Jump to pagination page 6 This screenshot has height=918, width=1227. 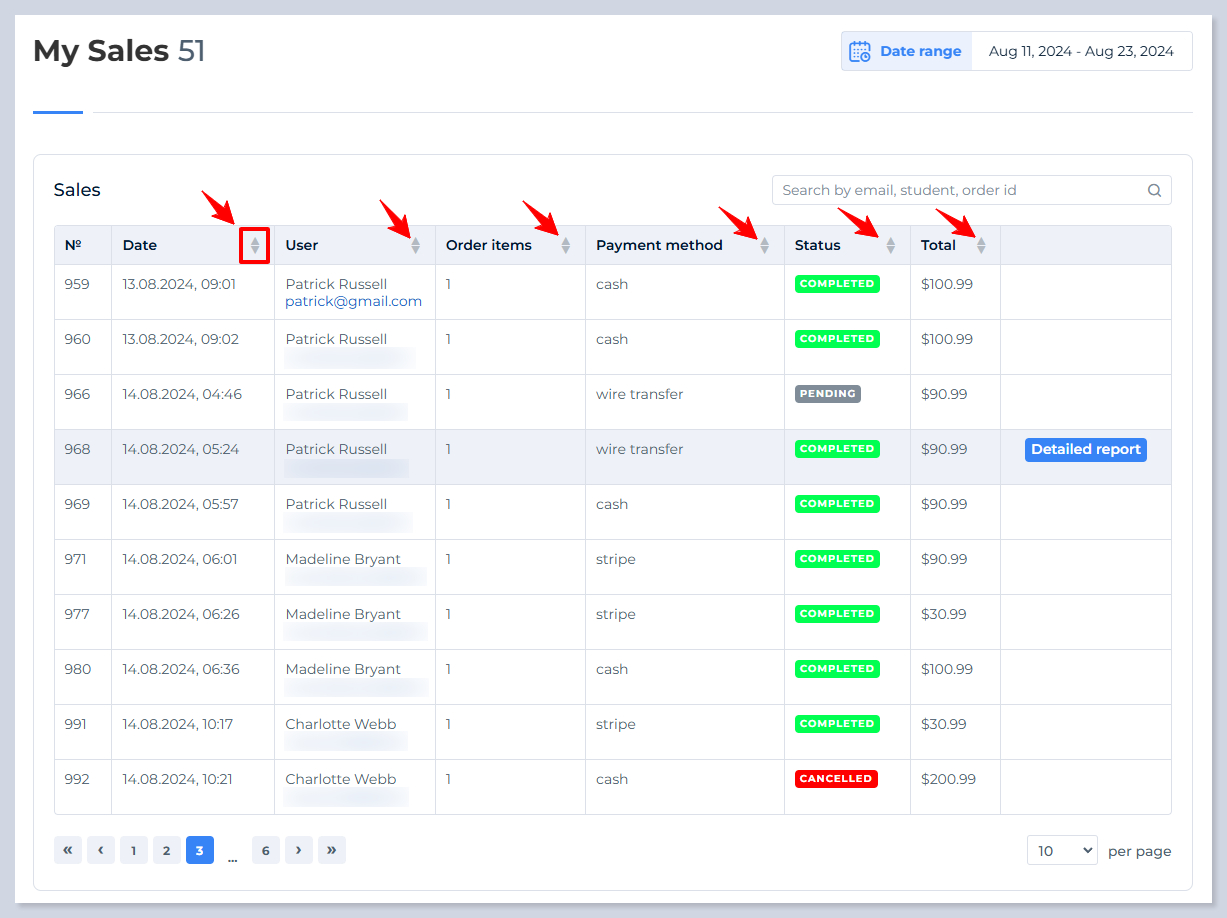pos(265,851)
